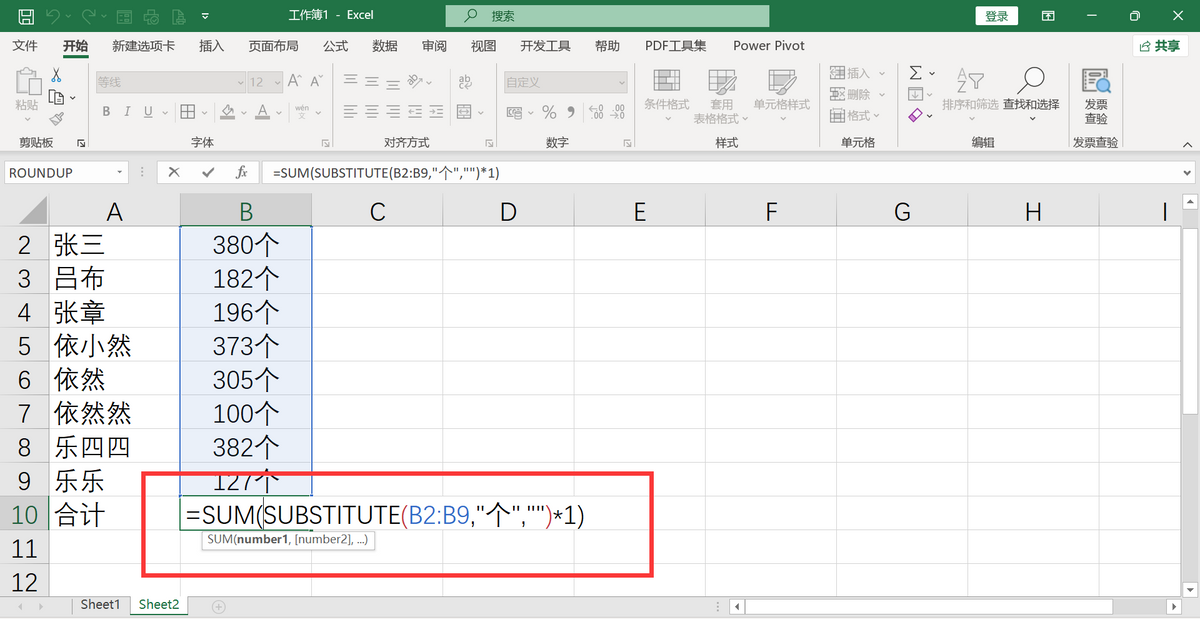Click the 发票查验 invoice check icon

pos(1096,95)
